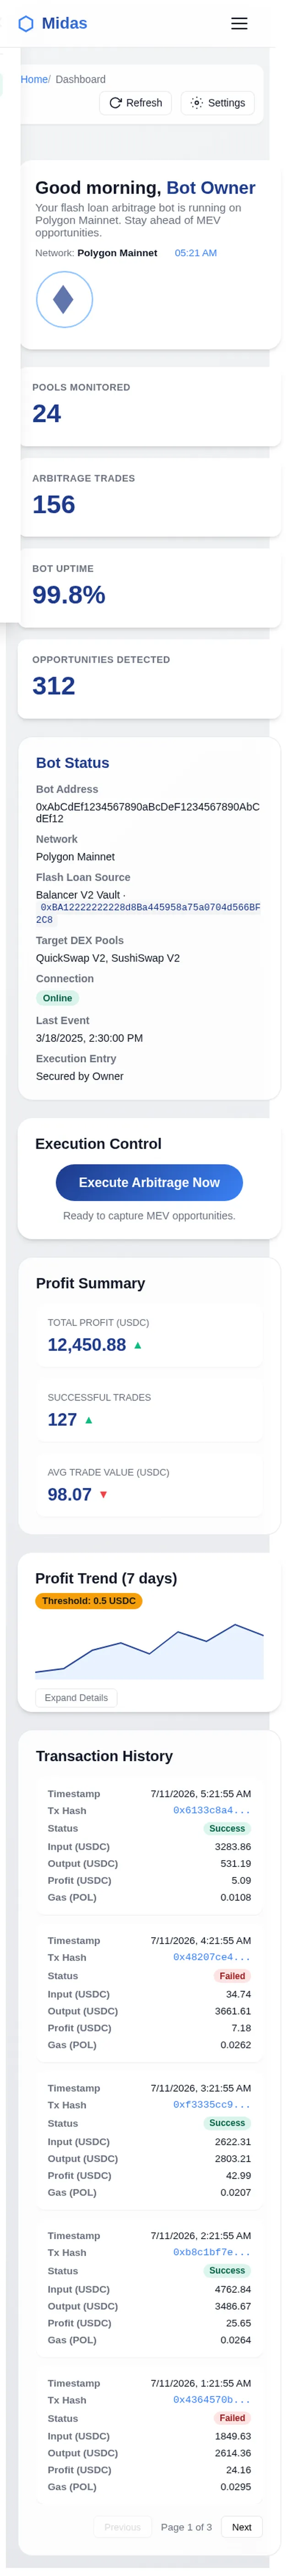The height and width of the screenshot is (2576, 293).
Task: Open transaction hash 0xb8c1bf7e
Action: point(212,2252)
